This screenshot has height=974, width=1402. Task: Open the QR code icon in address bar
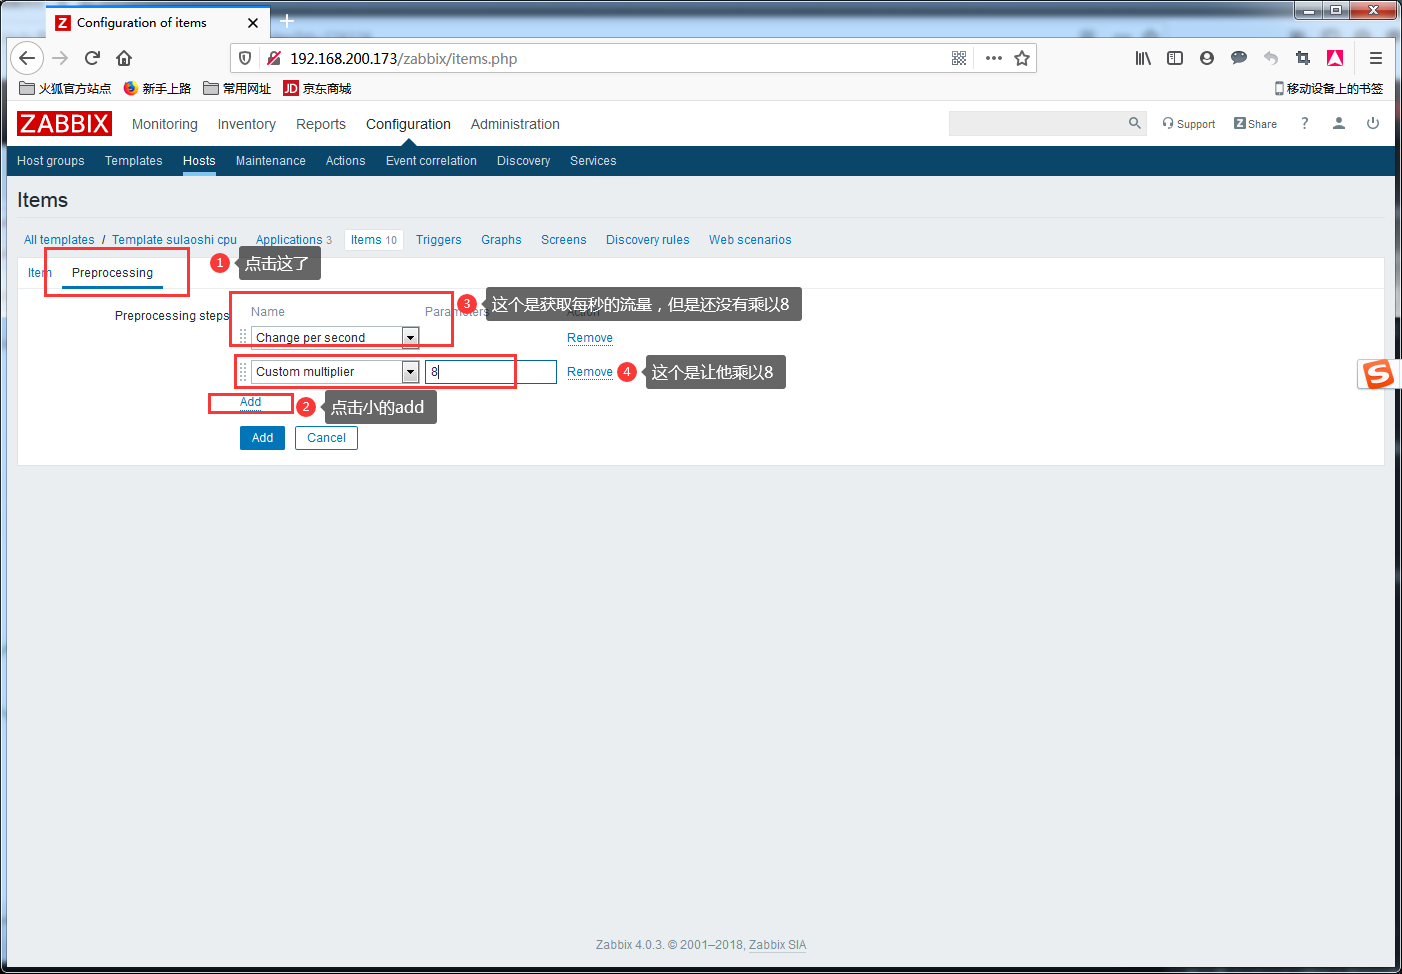point(959,58)
